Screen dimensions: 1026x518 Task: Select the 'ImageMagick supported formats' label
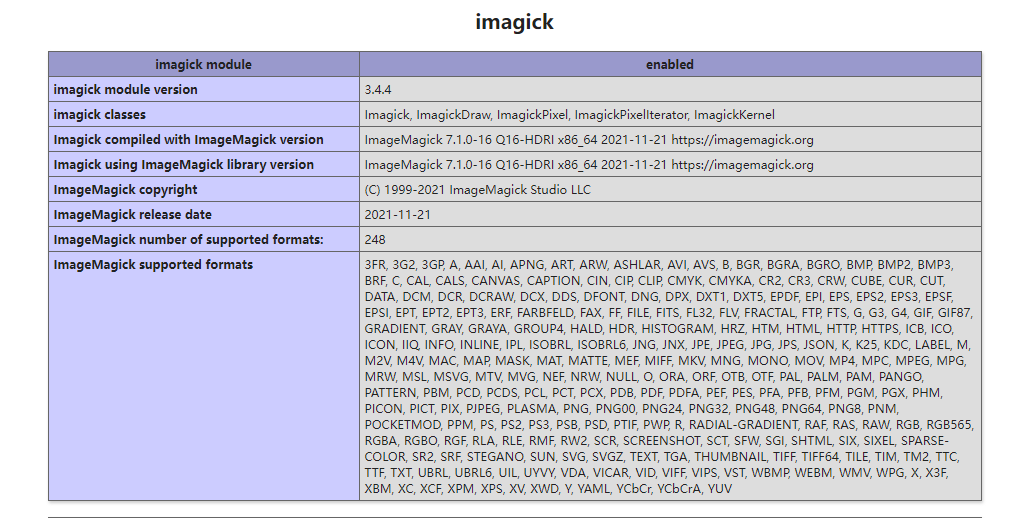pos(153,264)
